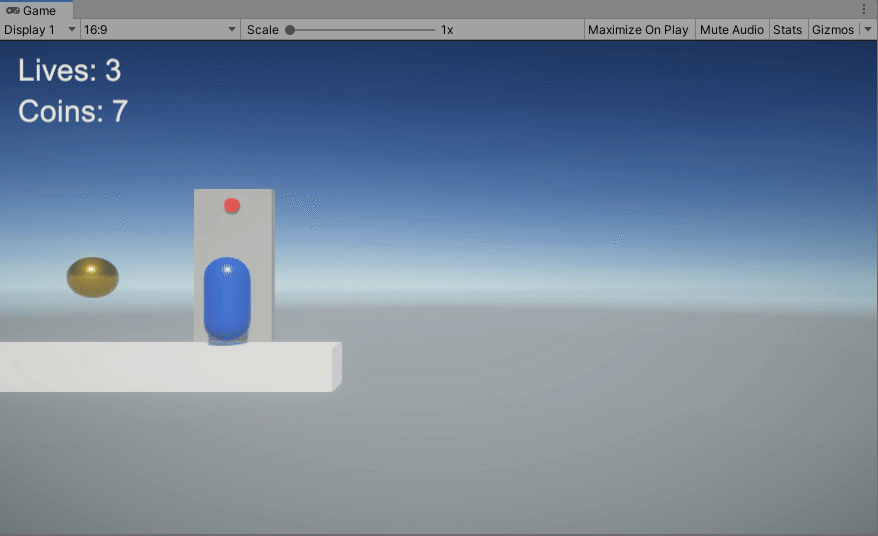Toggle Mute Audio

[x=731, y=30]
